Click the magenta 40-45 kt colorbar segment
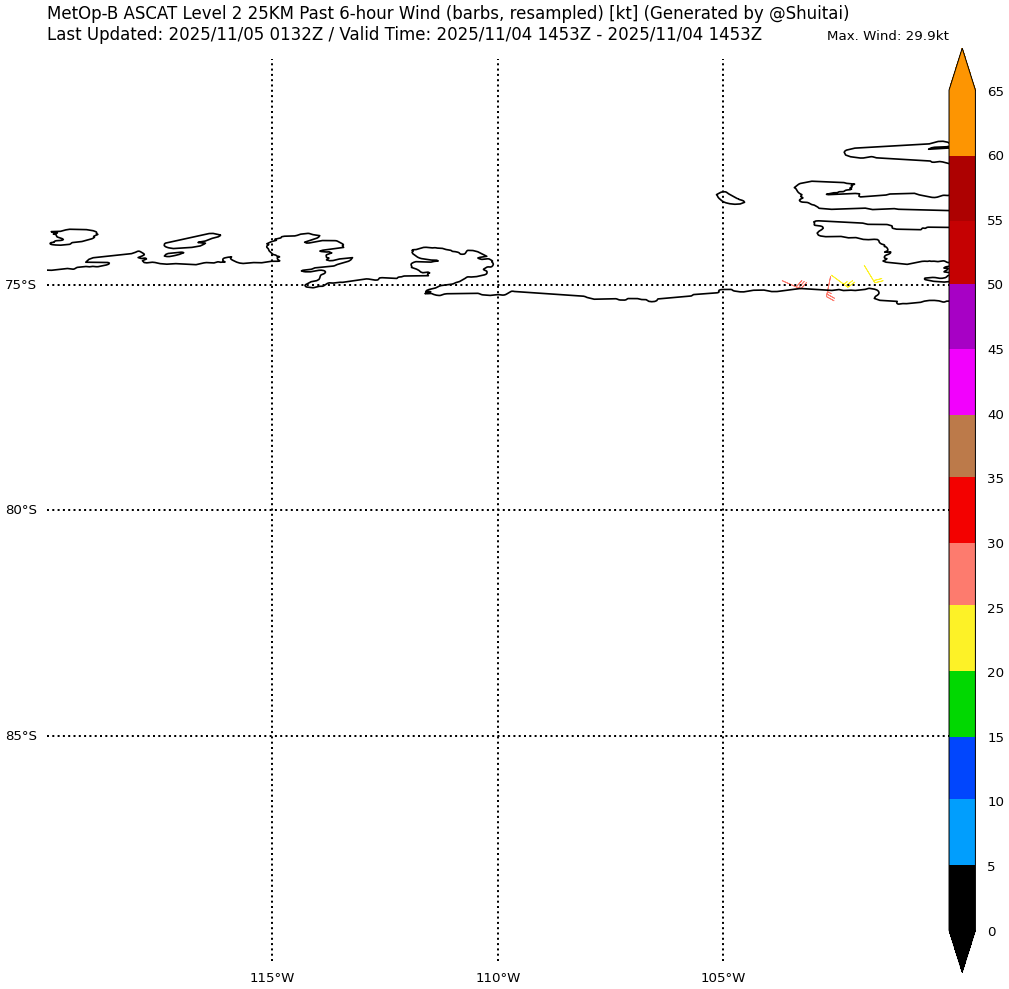The width and height of the screenshot is (1009, 989). [x=961, y=382]
